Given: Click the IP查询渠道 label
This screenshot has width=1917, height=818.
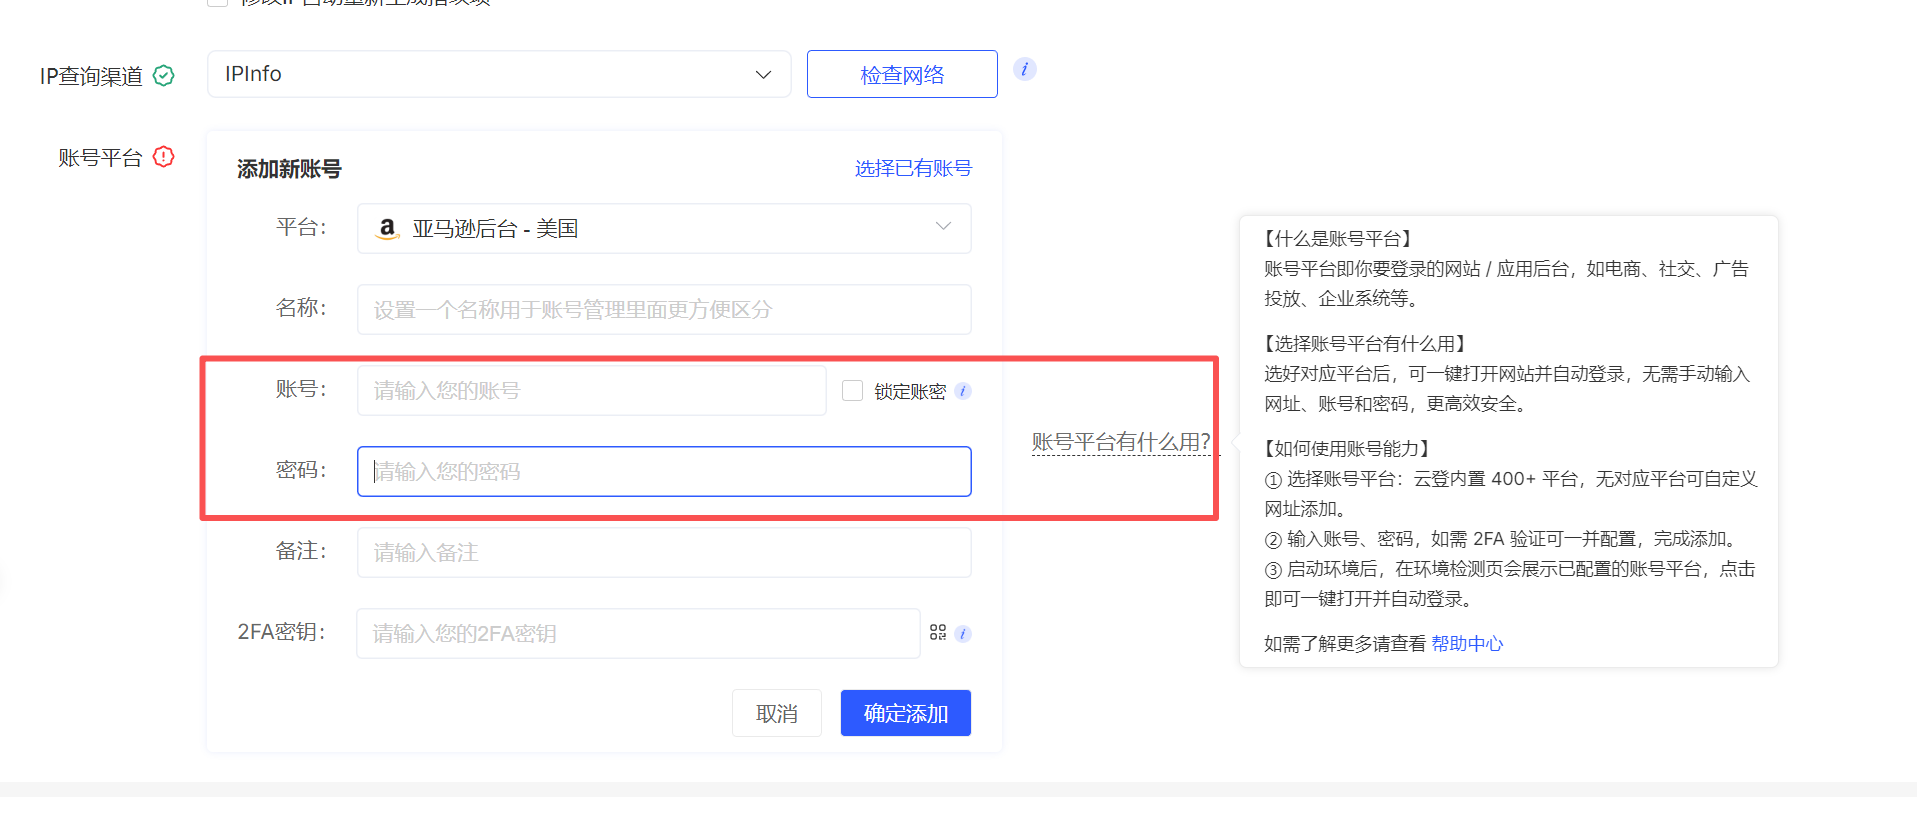Looking at the screenshot, I should (91, 76).
